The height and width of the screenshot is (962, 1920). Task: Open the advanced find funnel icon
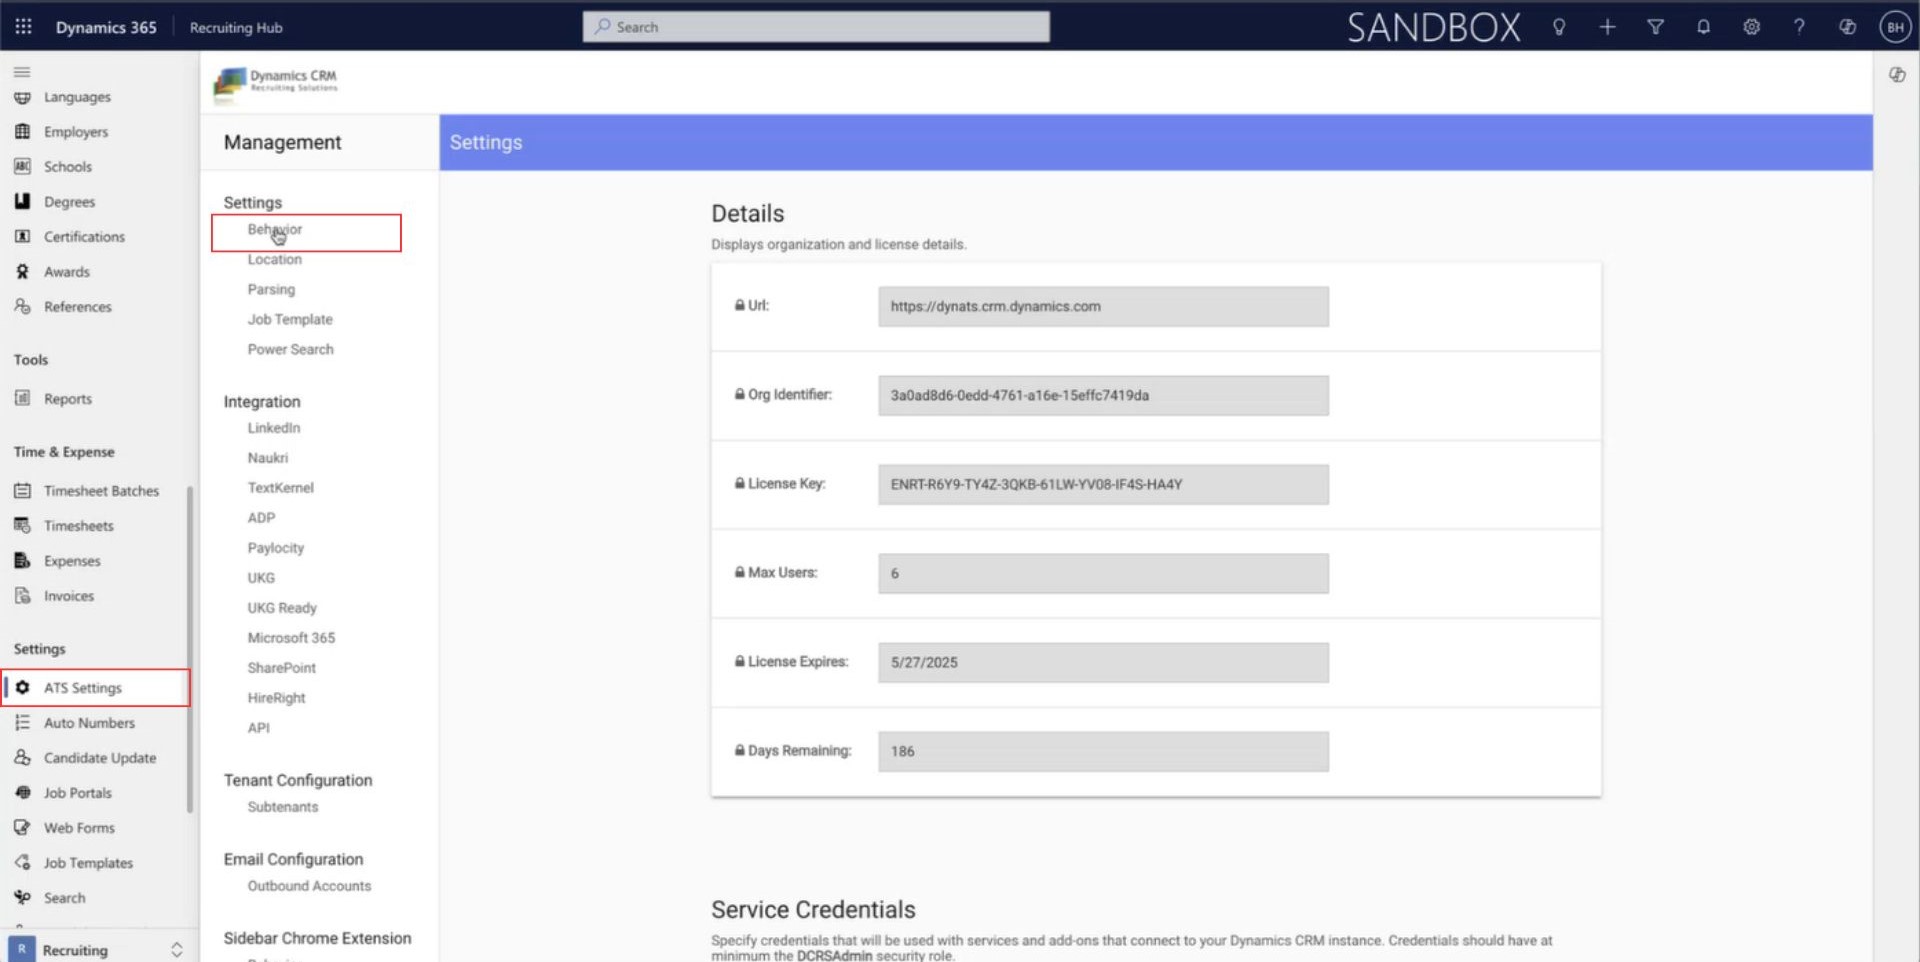[1655, 27]
